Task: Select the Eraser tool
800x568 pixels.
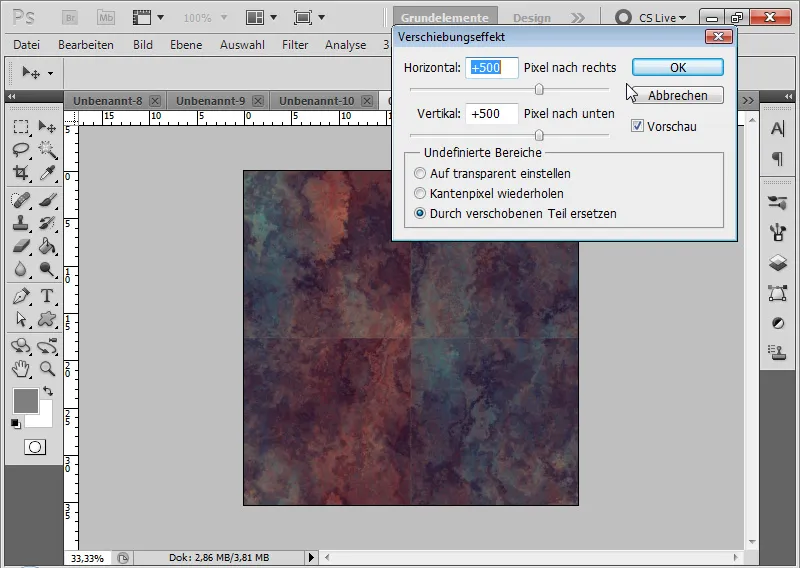Action: (x=21, y=246)
